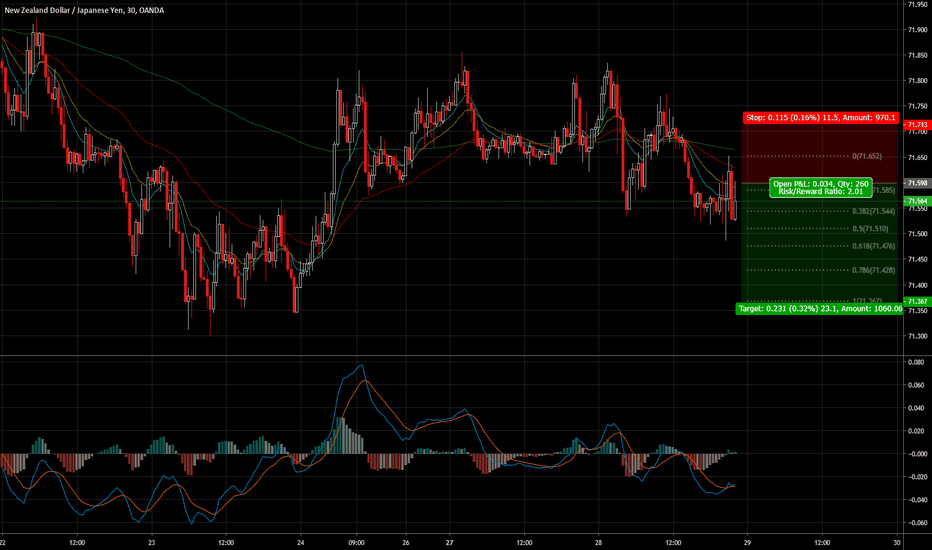Click the 71.367 target price tag on the price axis
932x550 pixels.
click(917, 301)
